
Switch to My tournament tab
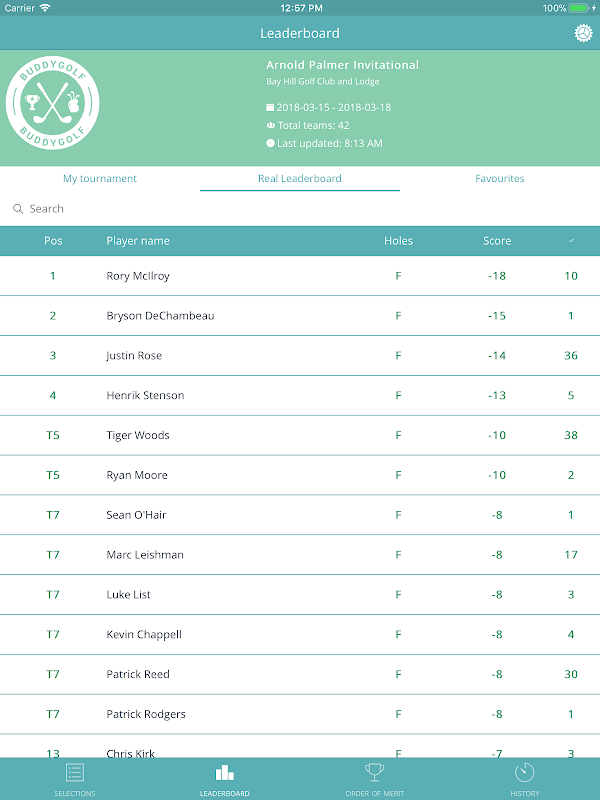[100, 179]
